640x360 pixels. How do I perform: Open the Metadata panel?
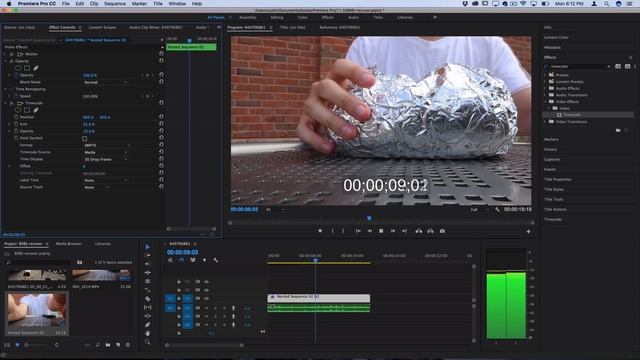[x=552, y=47]
